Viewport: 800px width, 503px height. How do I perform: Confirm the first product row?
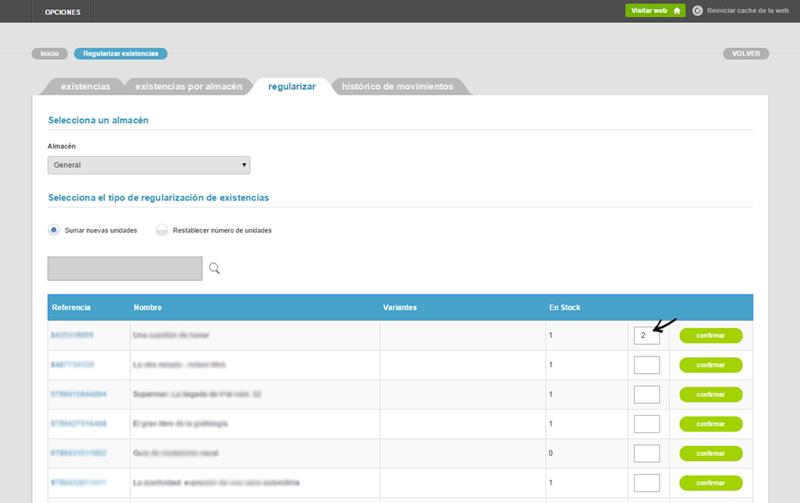(x=710, y=335)
